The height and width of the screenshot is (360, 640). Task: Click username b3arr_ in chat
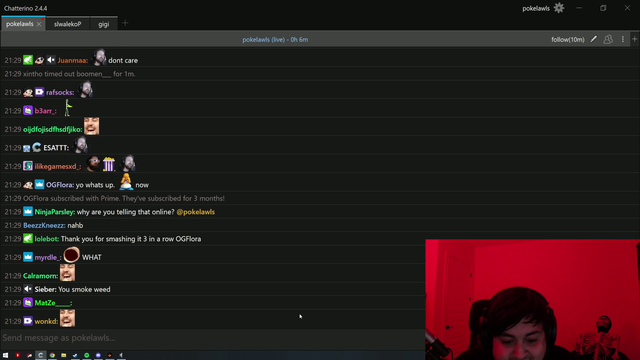[45, 111]
